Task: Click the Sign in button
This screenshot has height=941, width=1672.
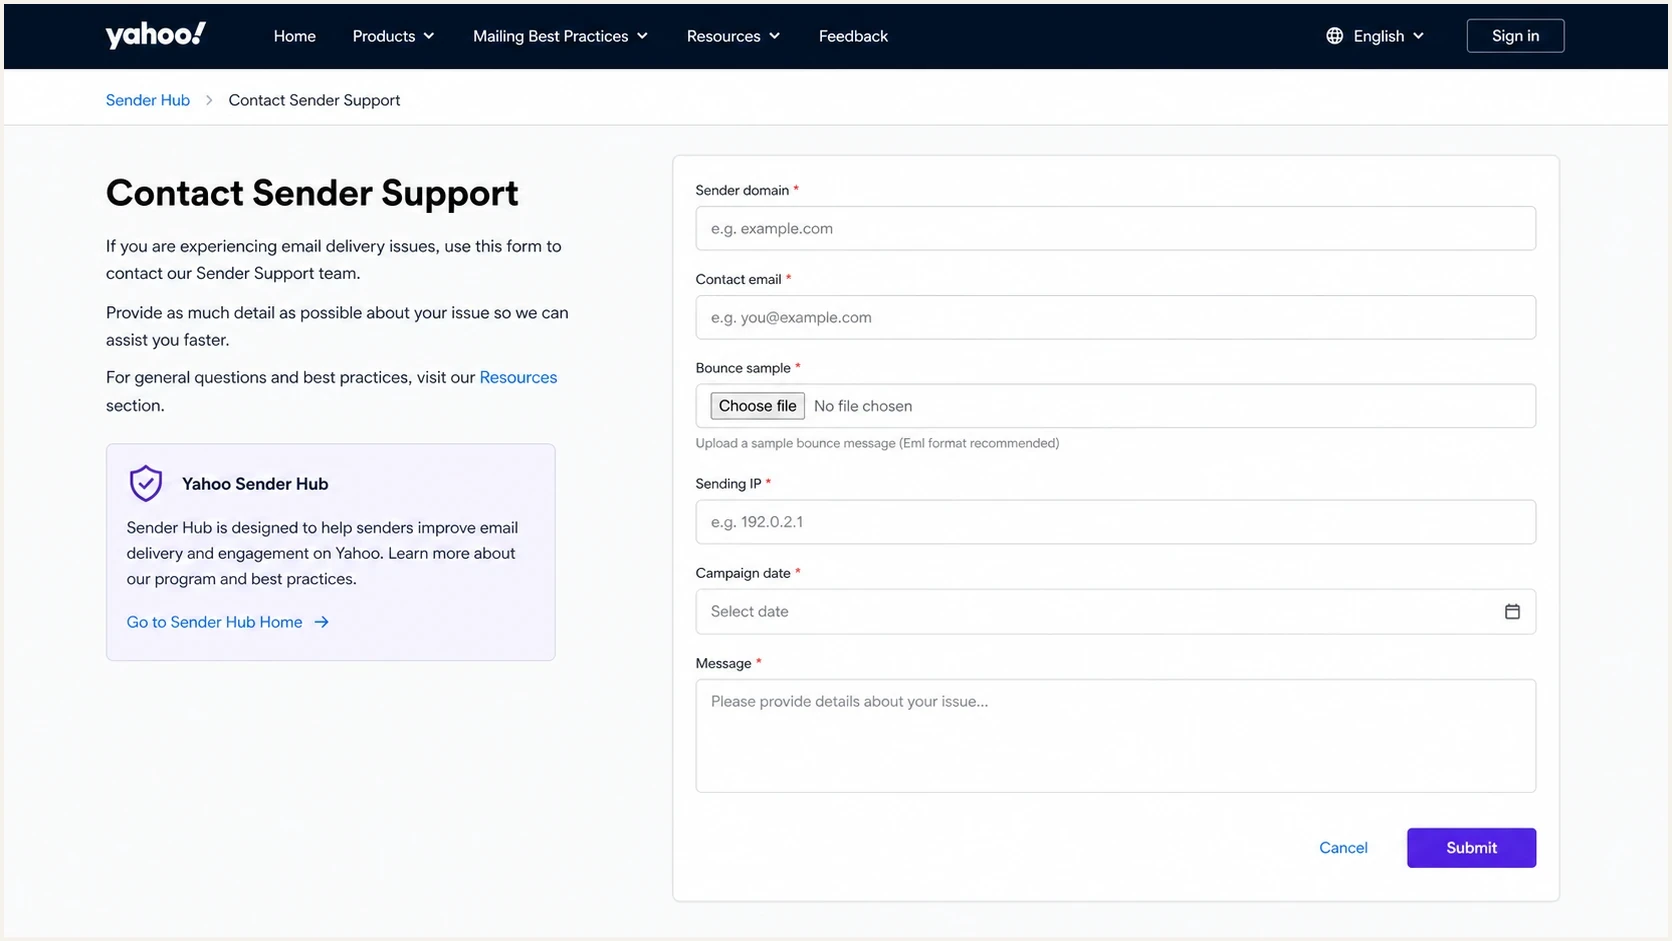Action: click(1515, 36)
